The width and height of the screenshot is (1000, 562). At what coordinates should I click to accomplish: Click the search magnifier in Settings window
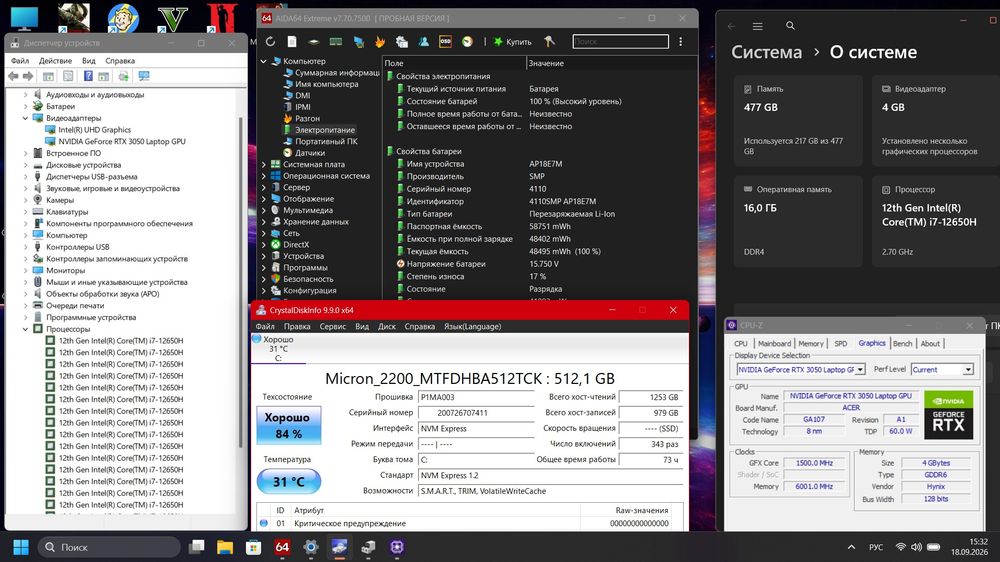point(790,26)
